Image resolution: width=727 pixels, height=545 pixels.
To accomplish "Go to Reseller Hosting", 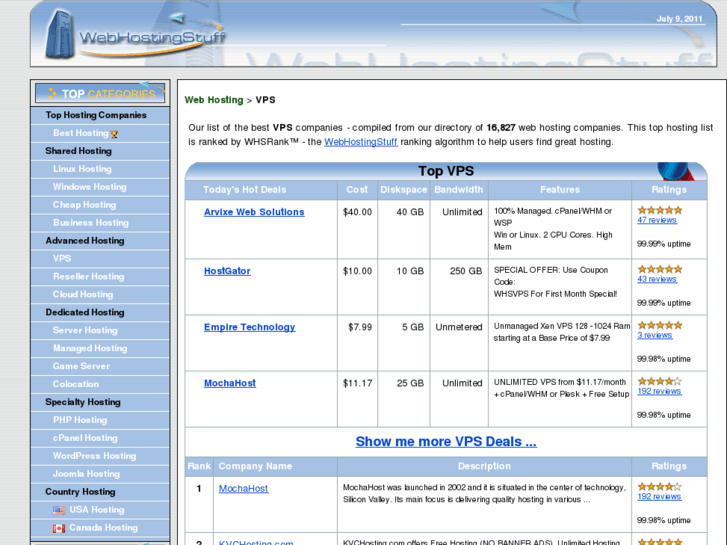I will point(89,276).
